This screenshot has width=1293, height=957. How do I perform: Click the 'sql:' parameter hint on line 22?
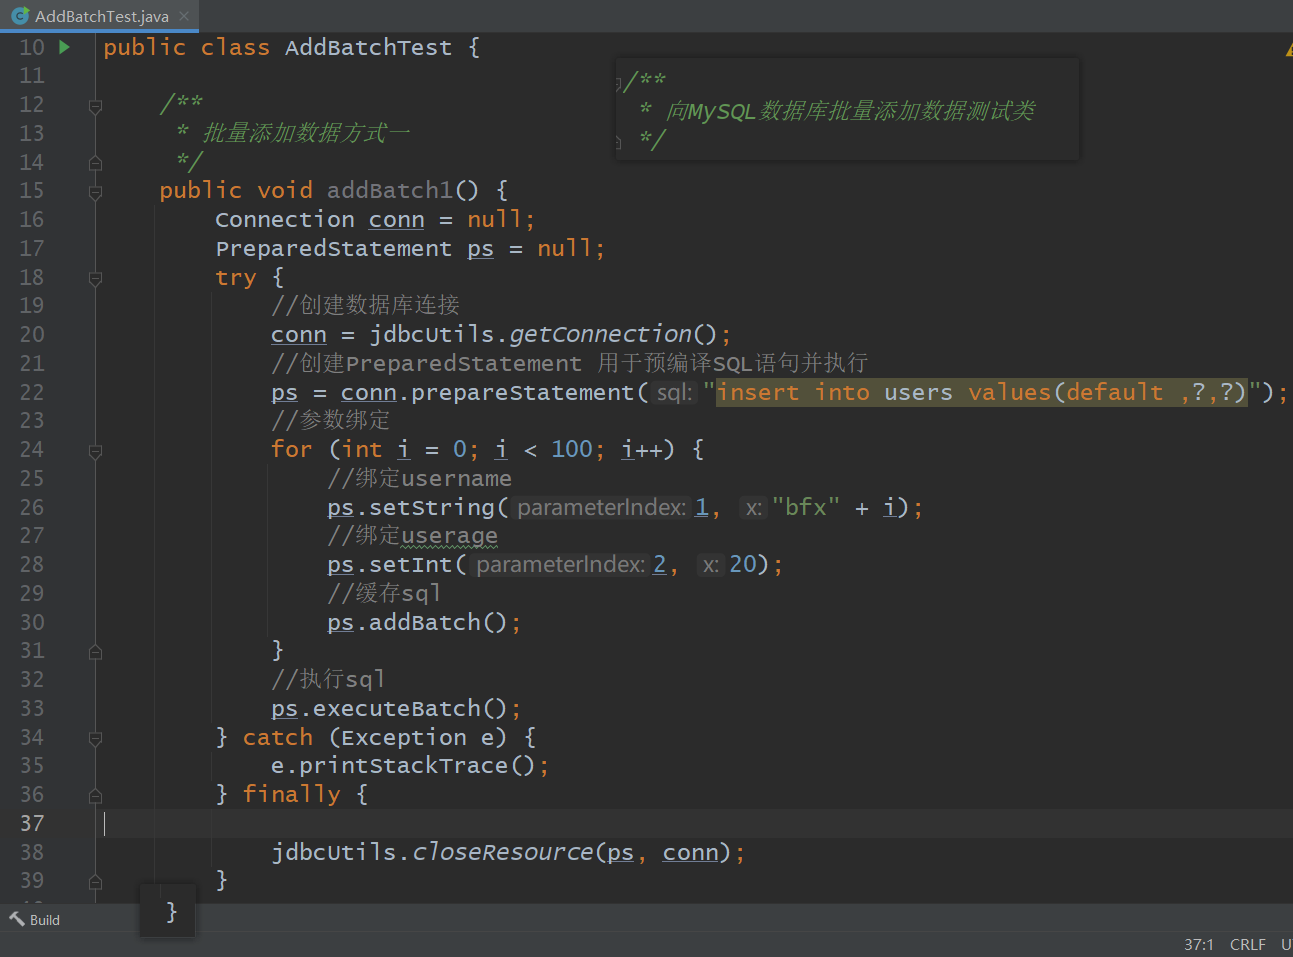675,393
